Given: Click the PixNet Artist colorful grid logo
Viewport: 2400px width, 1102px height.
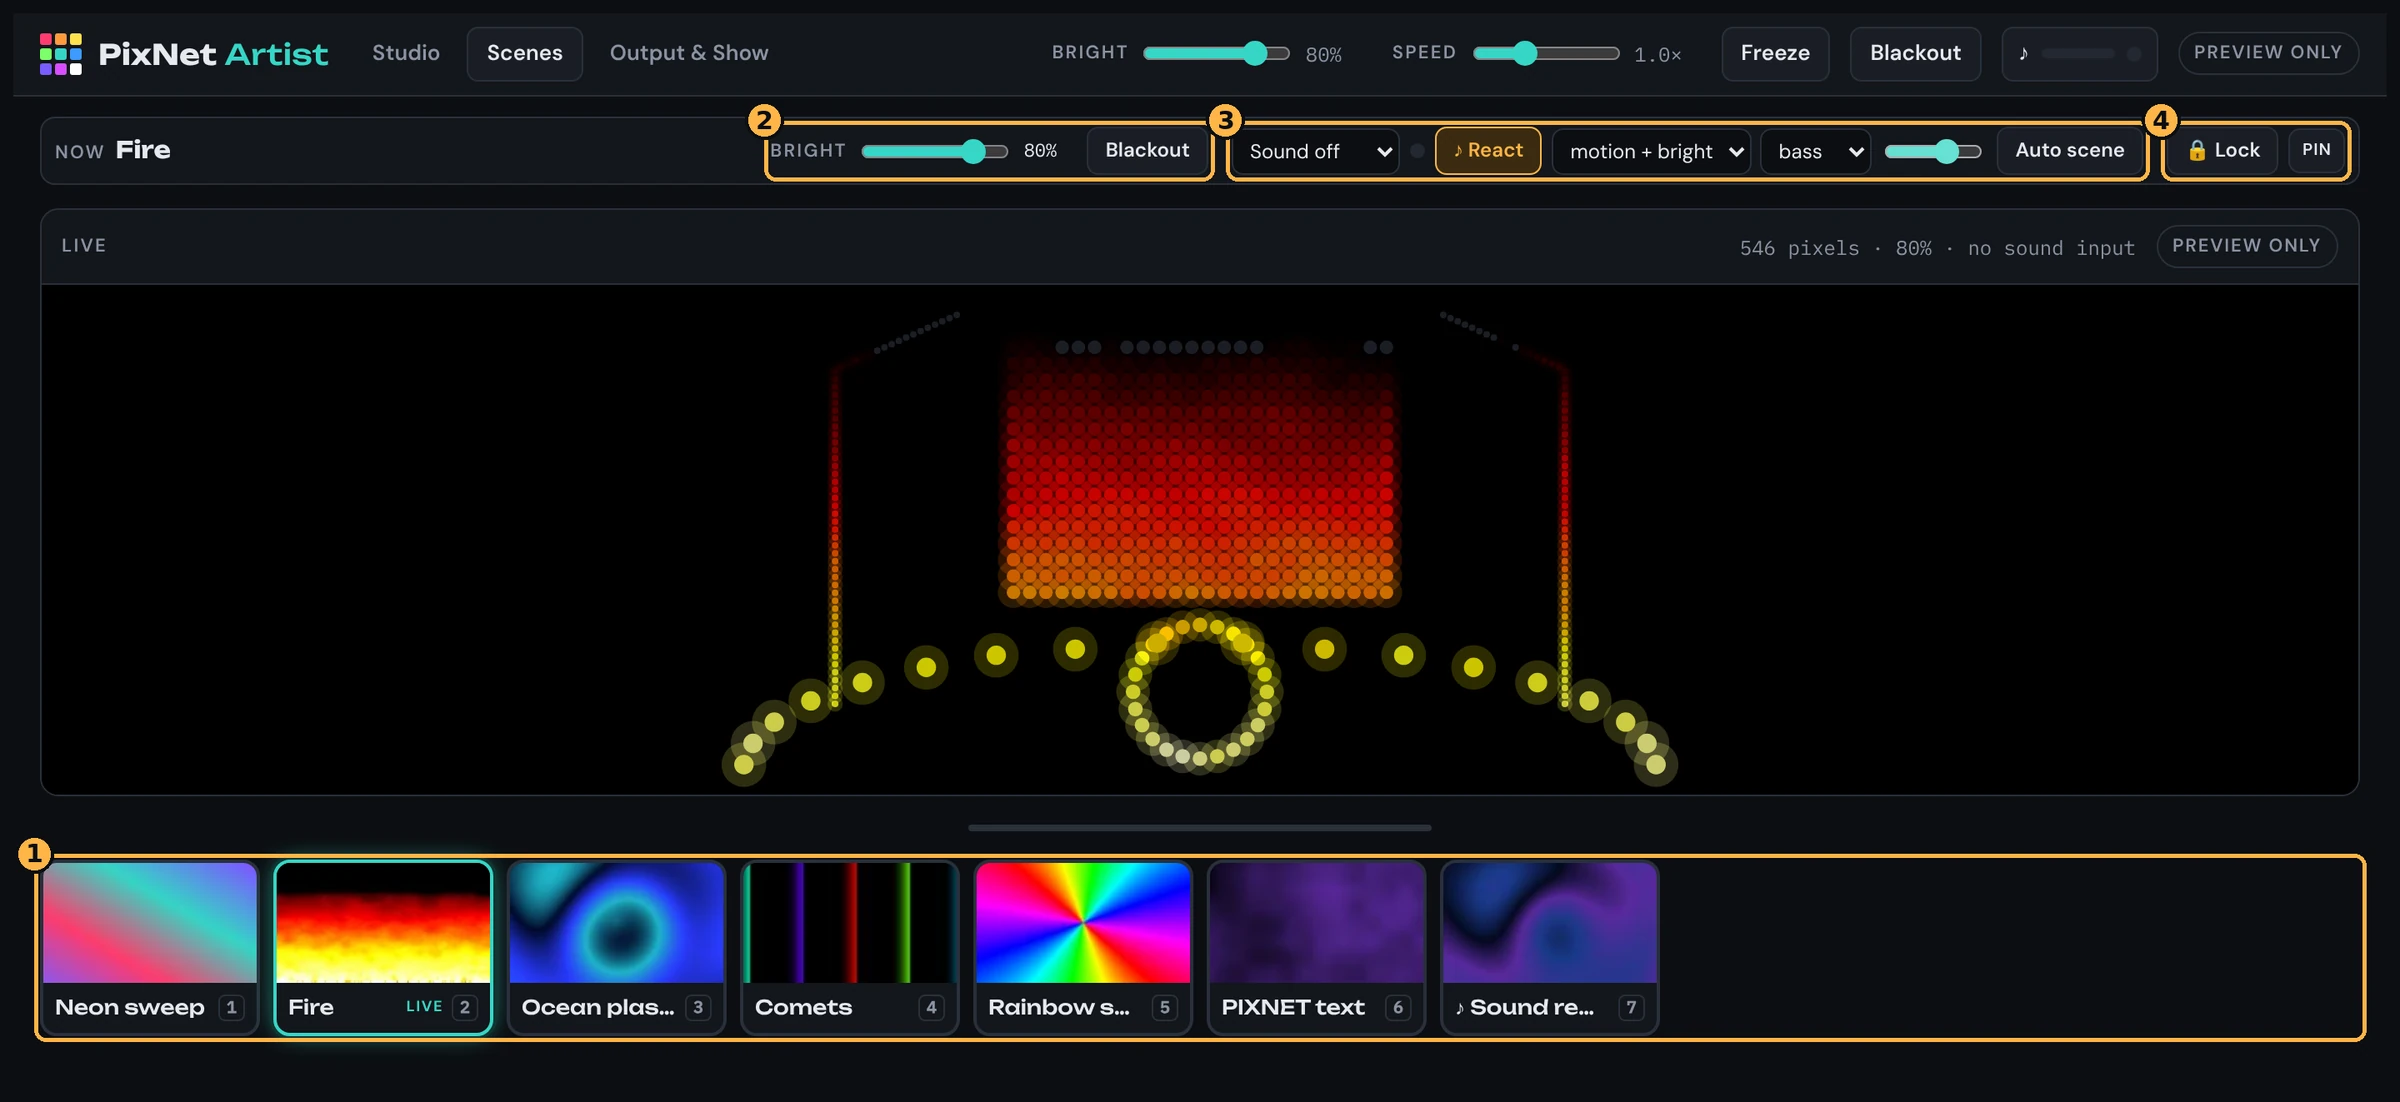Looking at the screenshot, I should 61,53.
